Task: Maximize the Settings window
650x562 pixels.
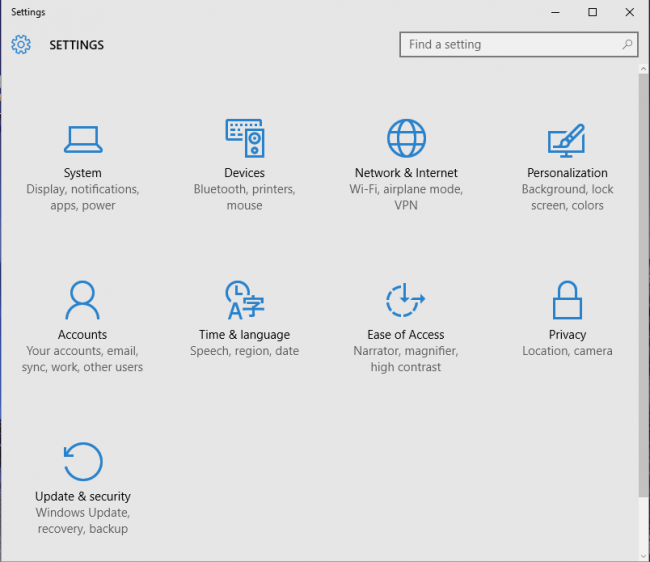Action: (x=593, y=12)
